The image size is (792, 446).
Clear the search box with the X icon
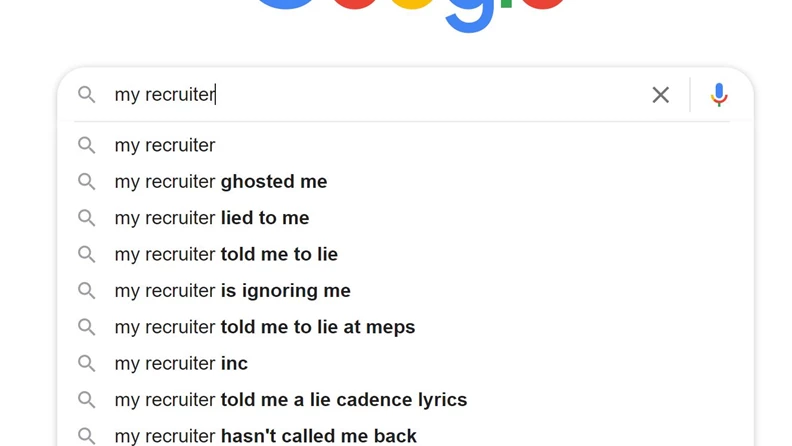(660, 95)
